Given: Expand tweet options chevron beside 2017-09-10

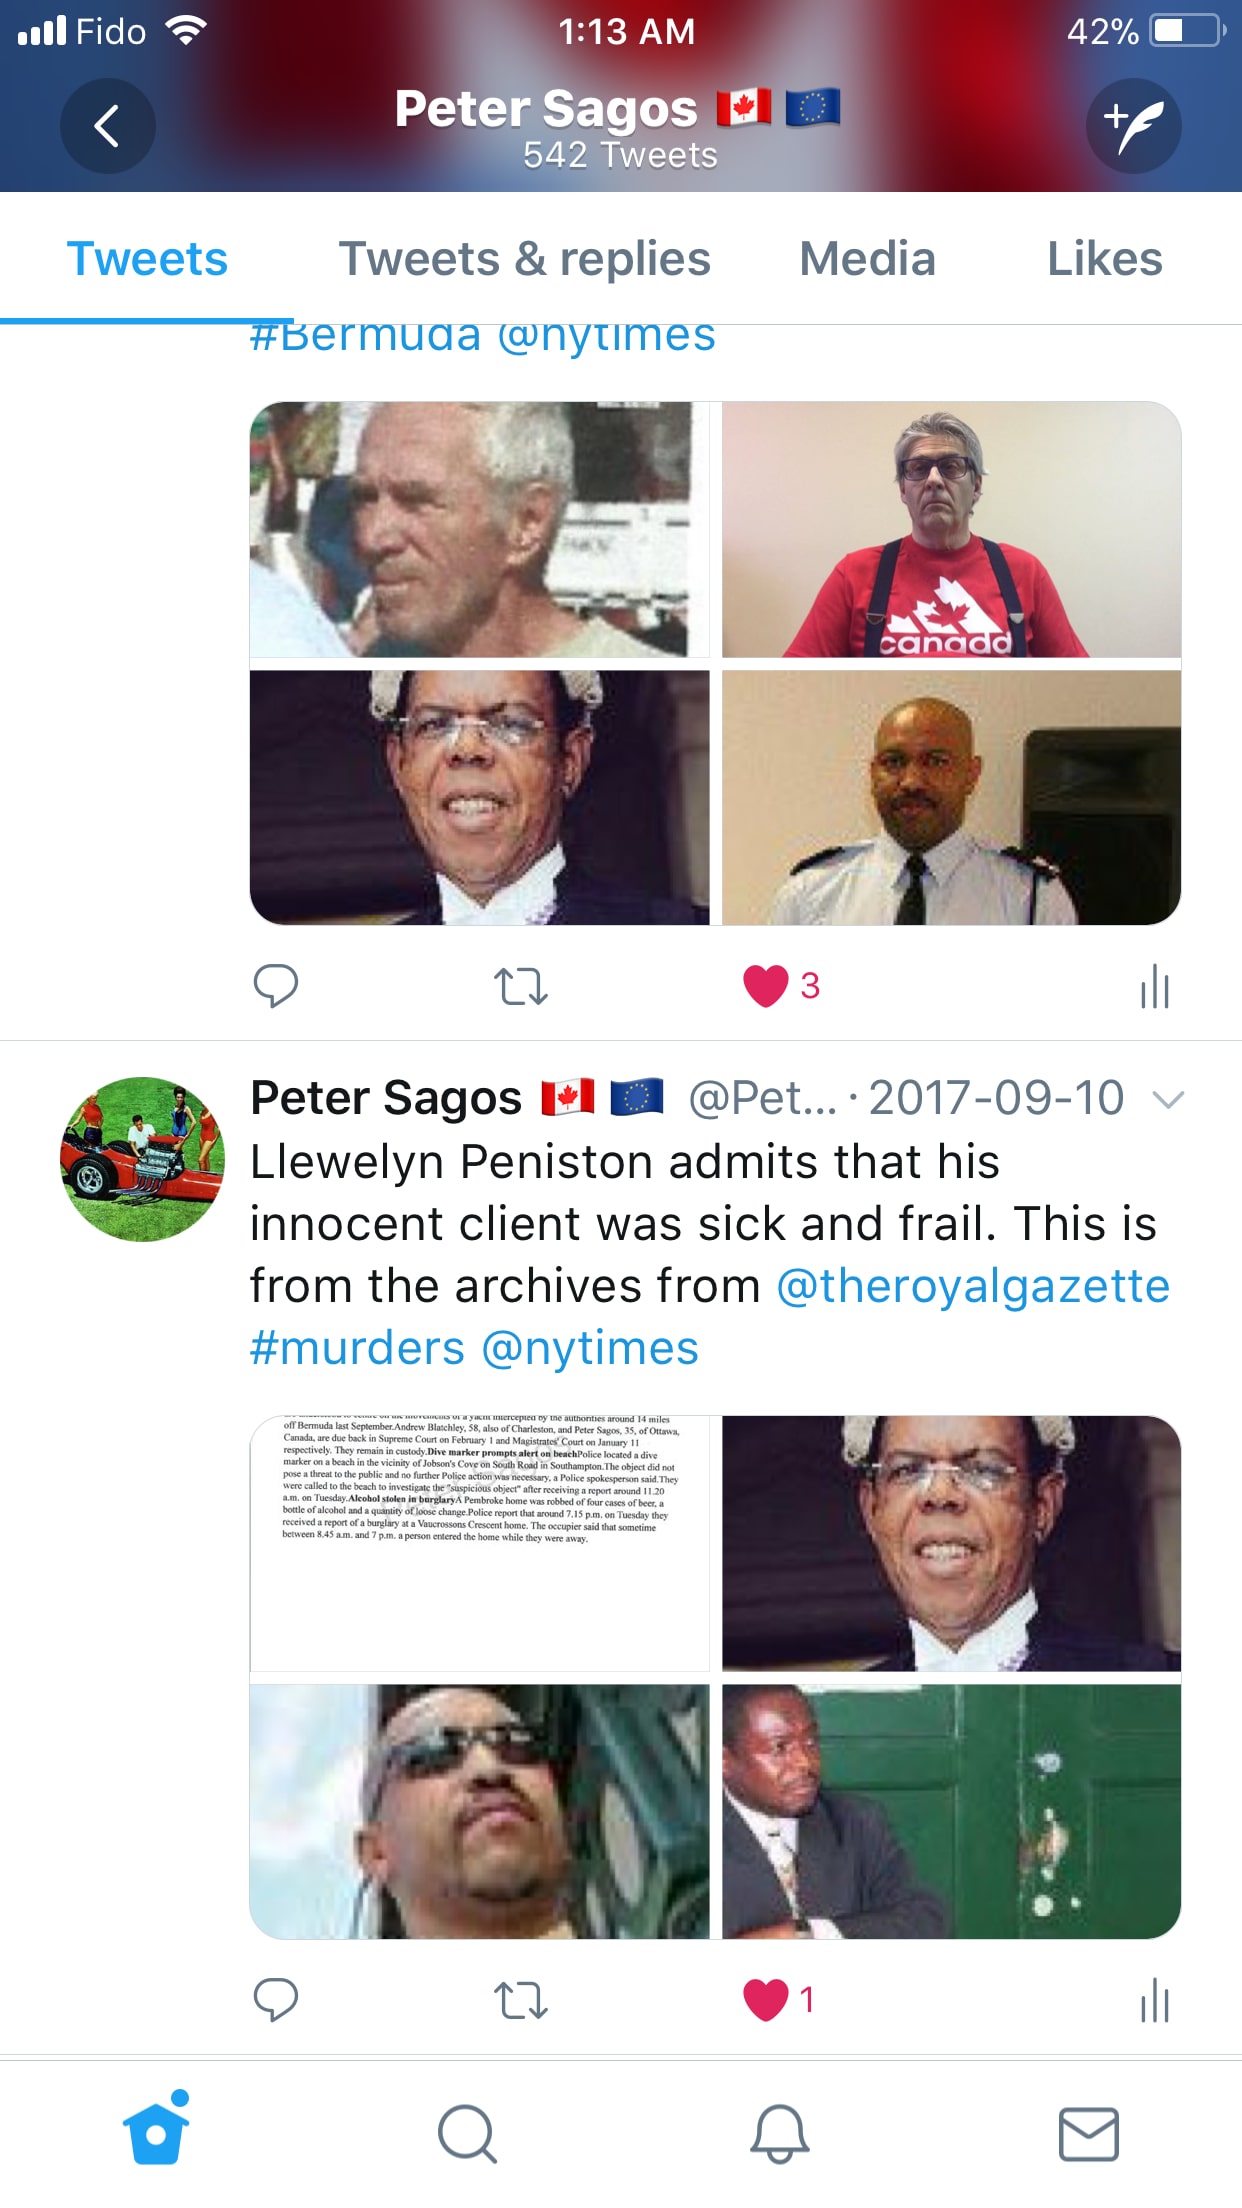Looking at the screenshot, I should 1168,1100.
